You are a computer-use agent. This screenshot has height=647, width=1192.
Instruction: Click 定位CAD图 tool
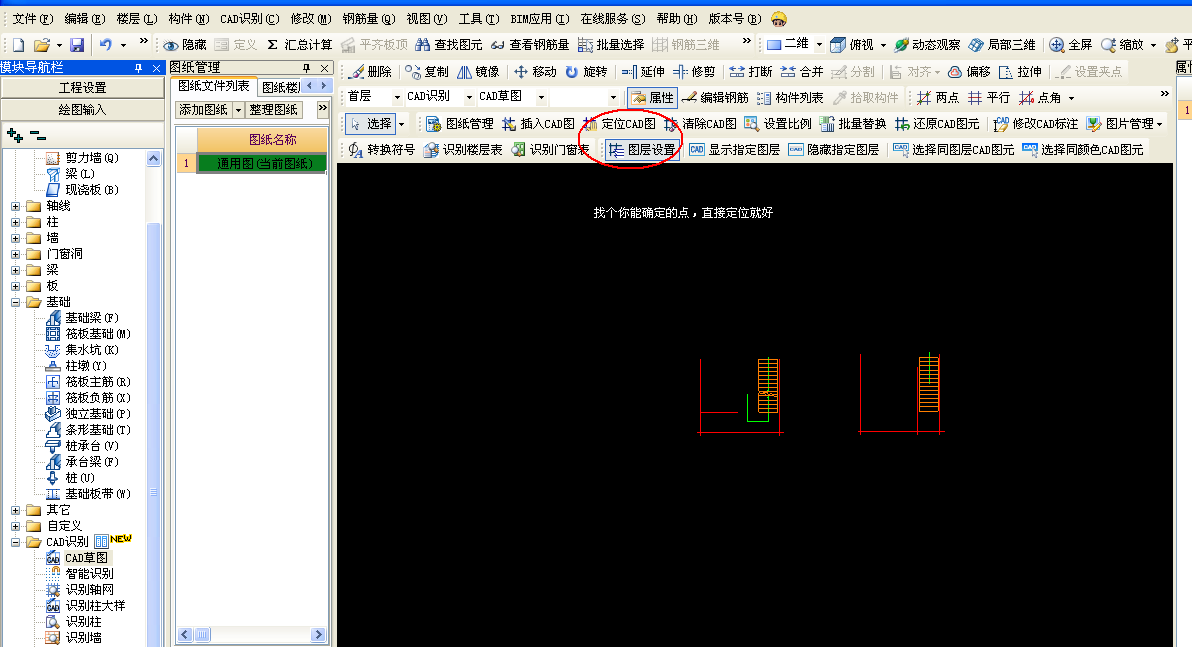coord(620,123)
